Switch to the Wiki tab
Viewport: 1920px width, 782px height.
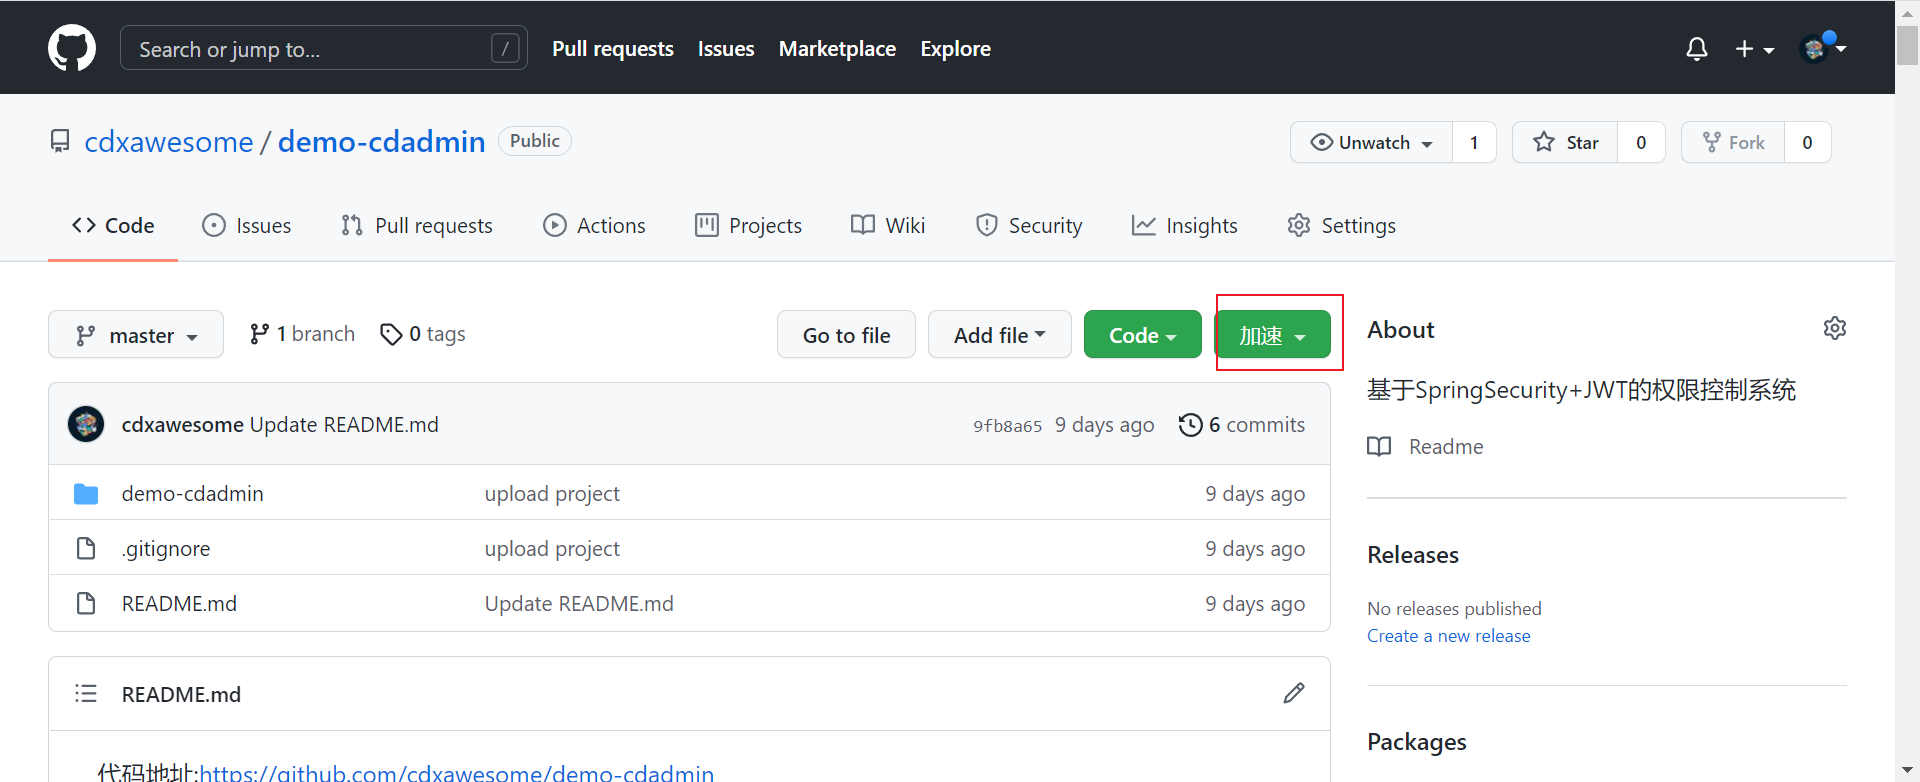(x=888, y=226)
